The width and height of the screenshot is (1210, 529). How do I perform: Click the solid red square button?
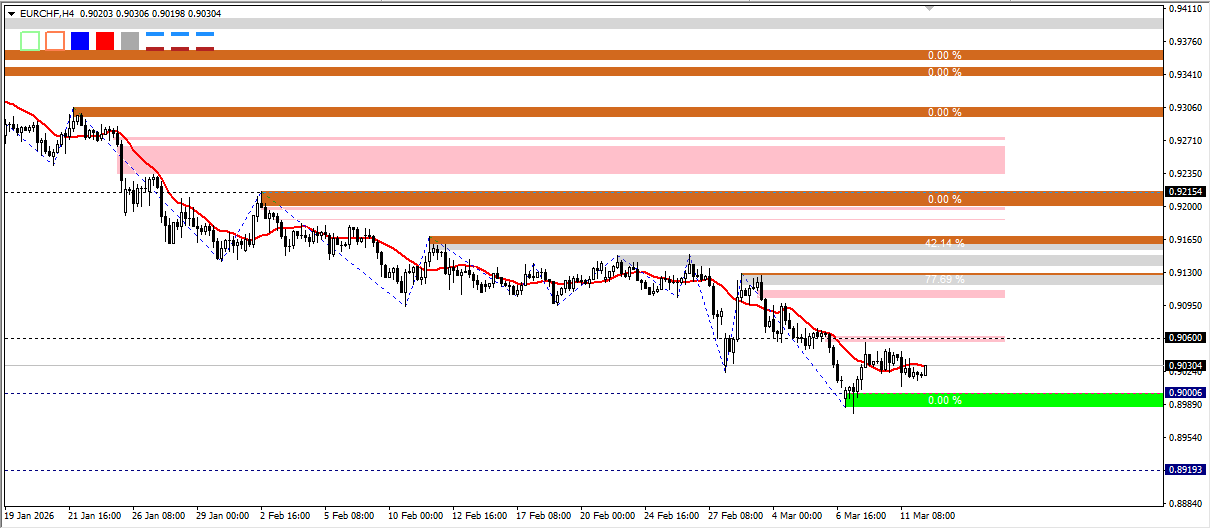point(105,41)
